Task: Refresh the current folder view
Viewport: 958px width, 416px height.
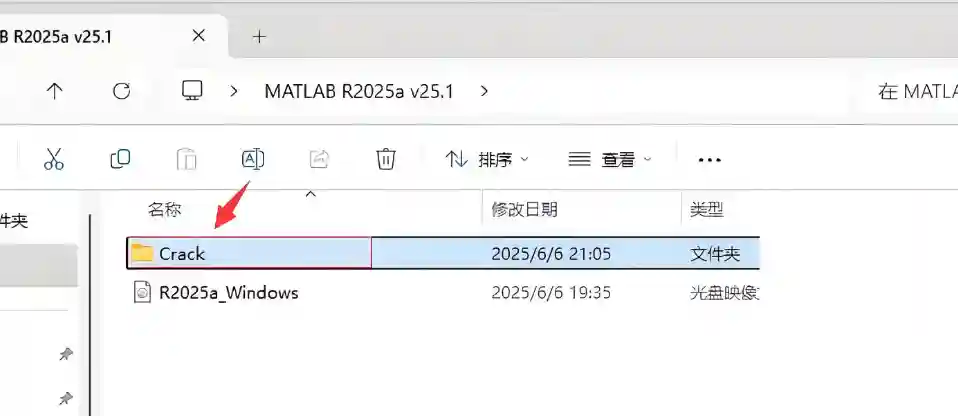Action: pos(122,92)
